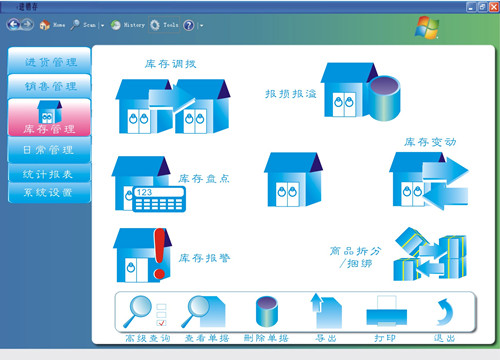The image size is (500, 360).
Task: Expand the dropdown arrow next to Scan
Action: point(102,25)
